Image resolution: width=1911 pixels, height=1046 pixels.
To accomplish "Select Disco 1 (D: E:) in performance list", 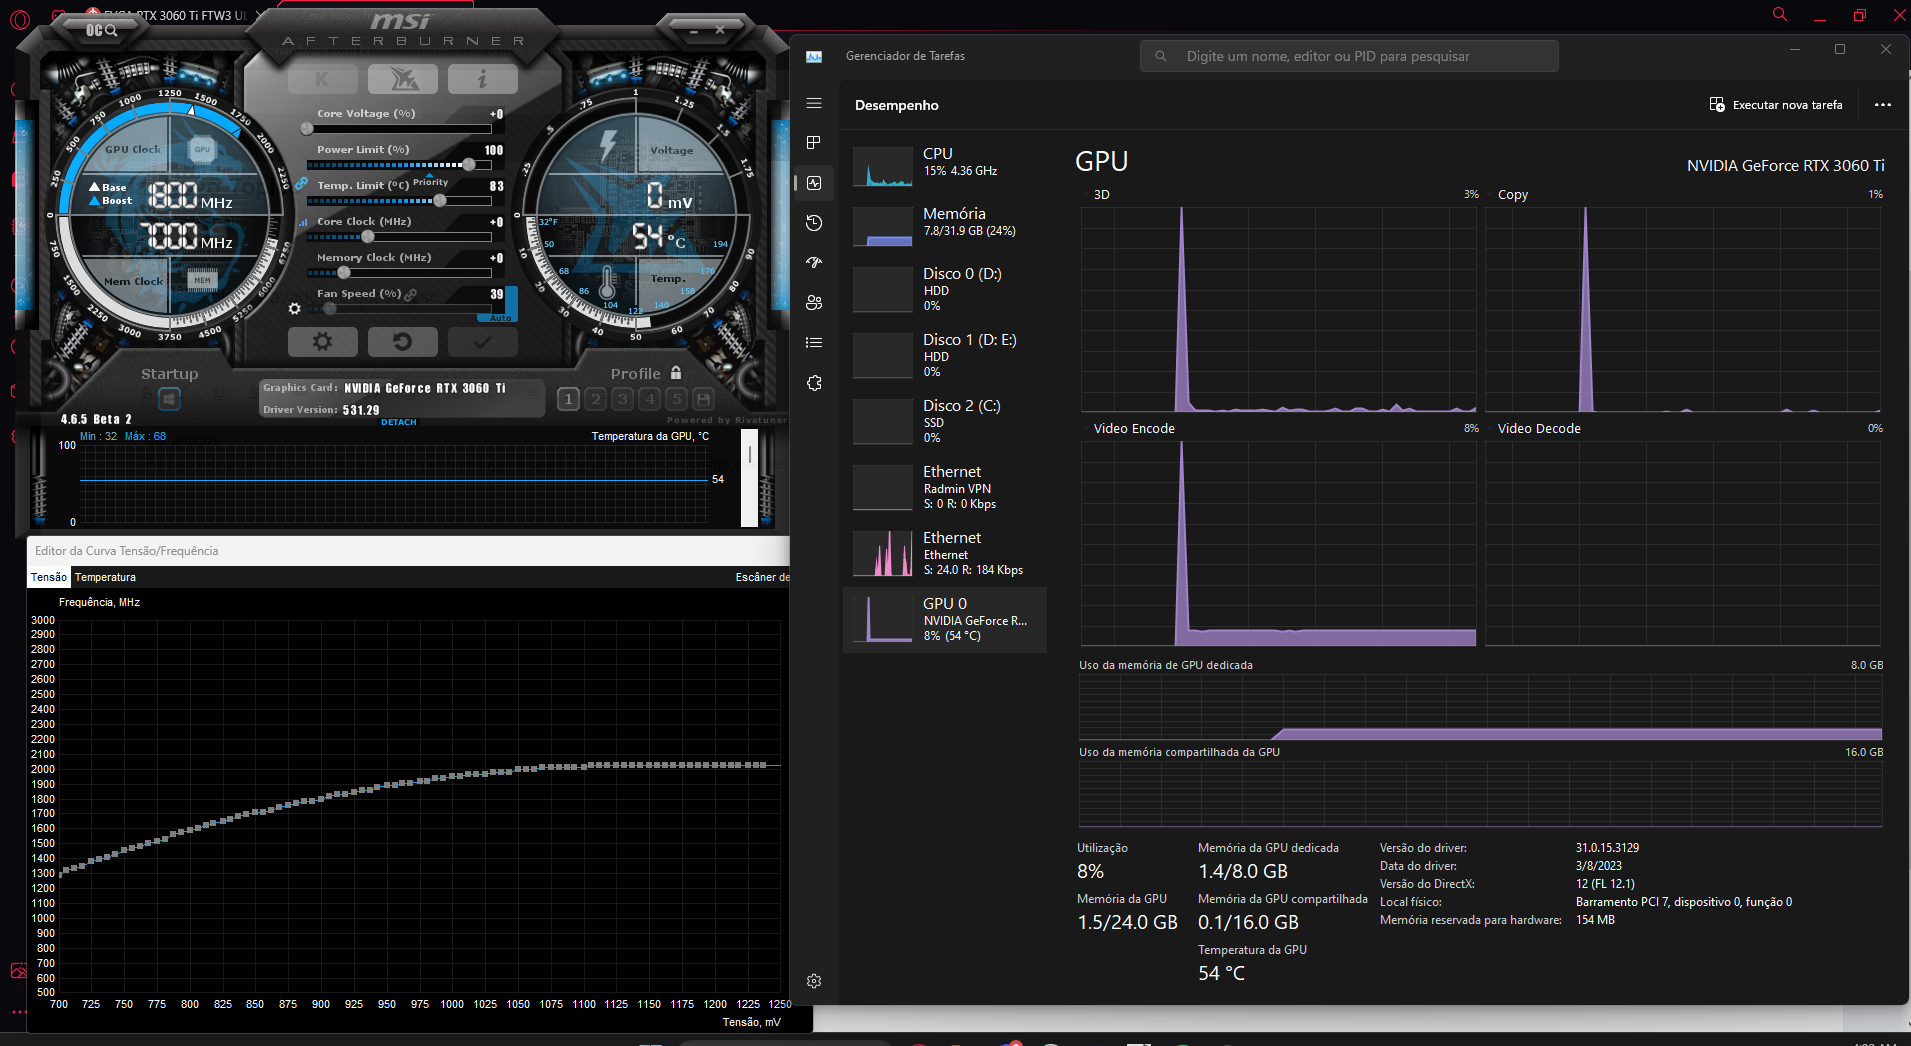I will click(x=945, y=355).
